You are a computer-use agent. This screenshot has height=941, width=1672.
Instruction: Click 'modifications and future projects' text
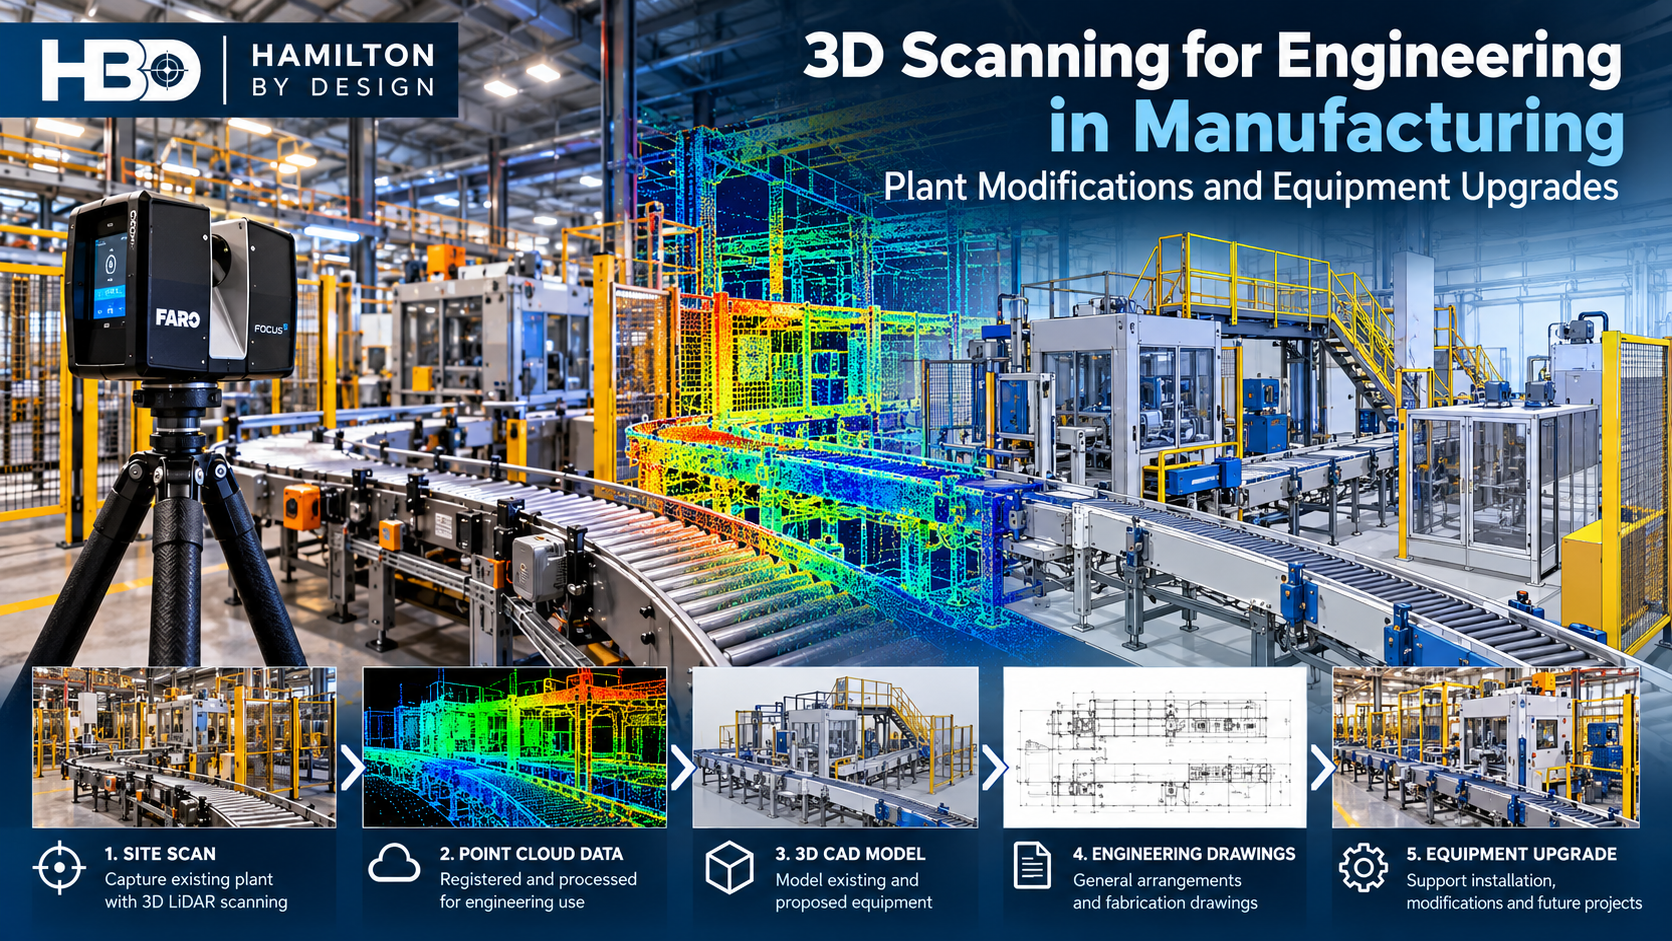point(1524,902)
